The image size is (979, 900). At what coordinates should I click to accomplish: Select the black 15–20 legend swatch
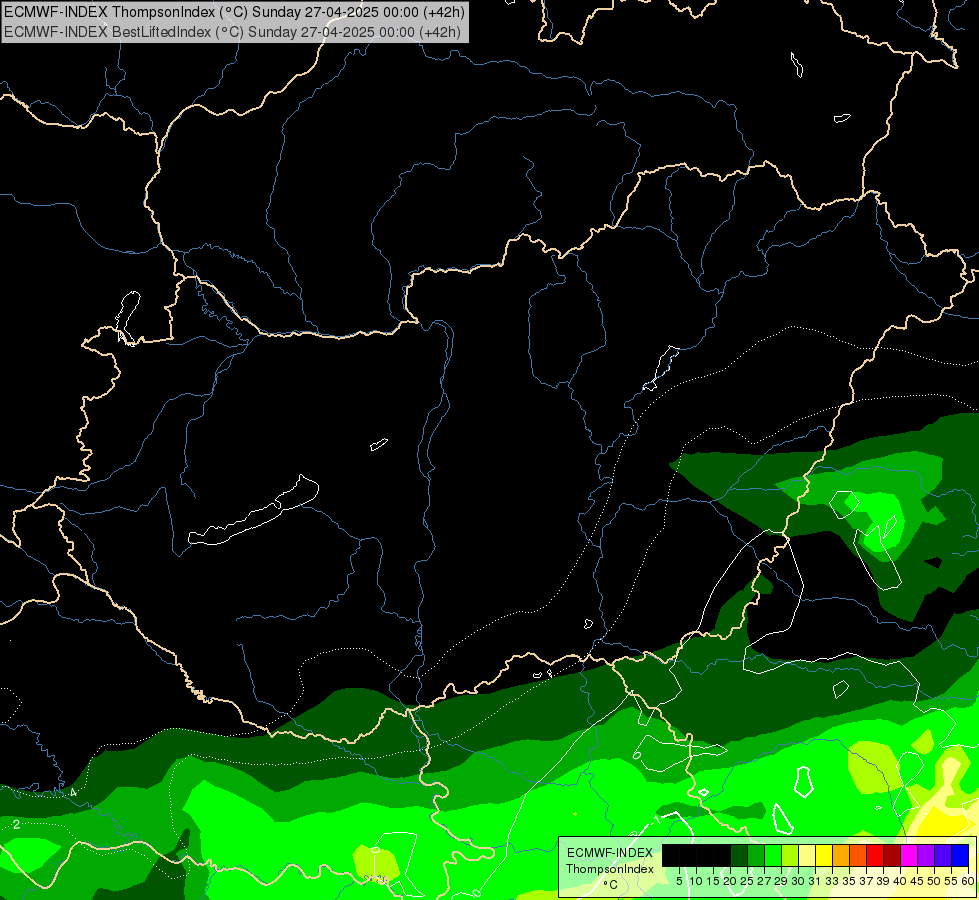click(722, 855)
